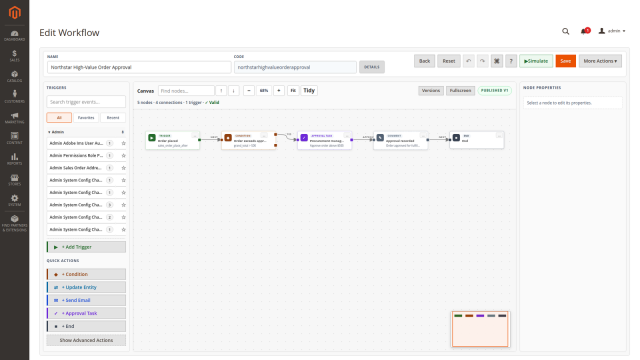Screen dimensions: 640x360
Task: Focus the Find nodes search field
Action: pyautogui.click(x=186, y=91)
